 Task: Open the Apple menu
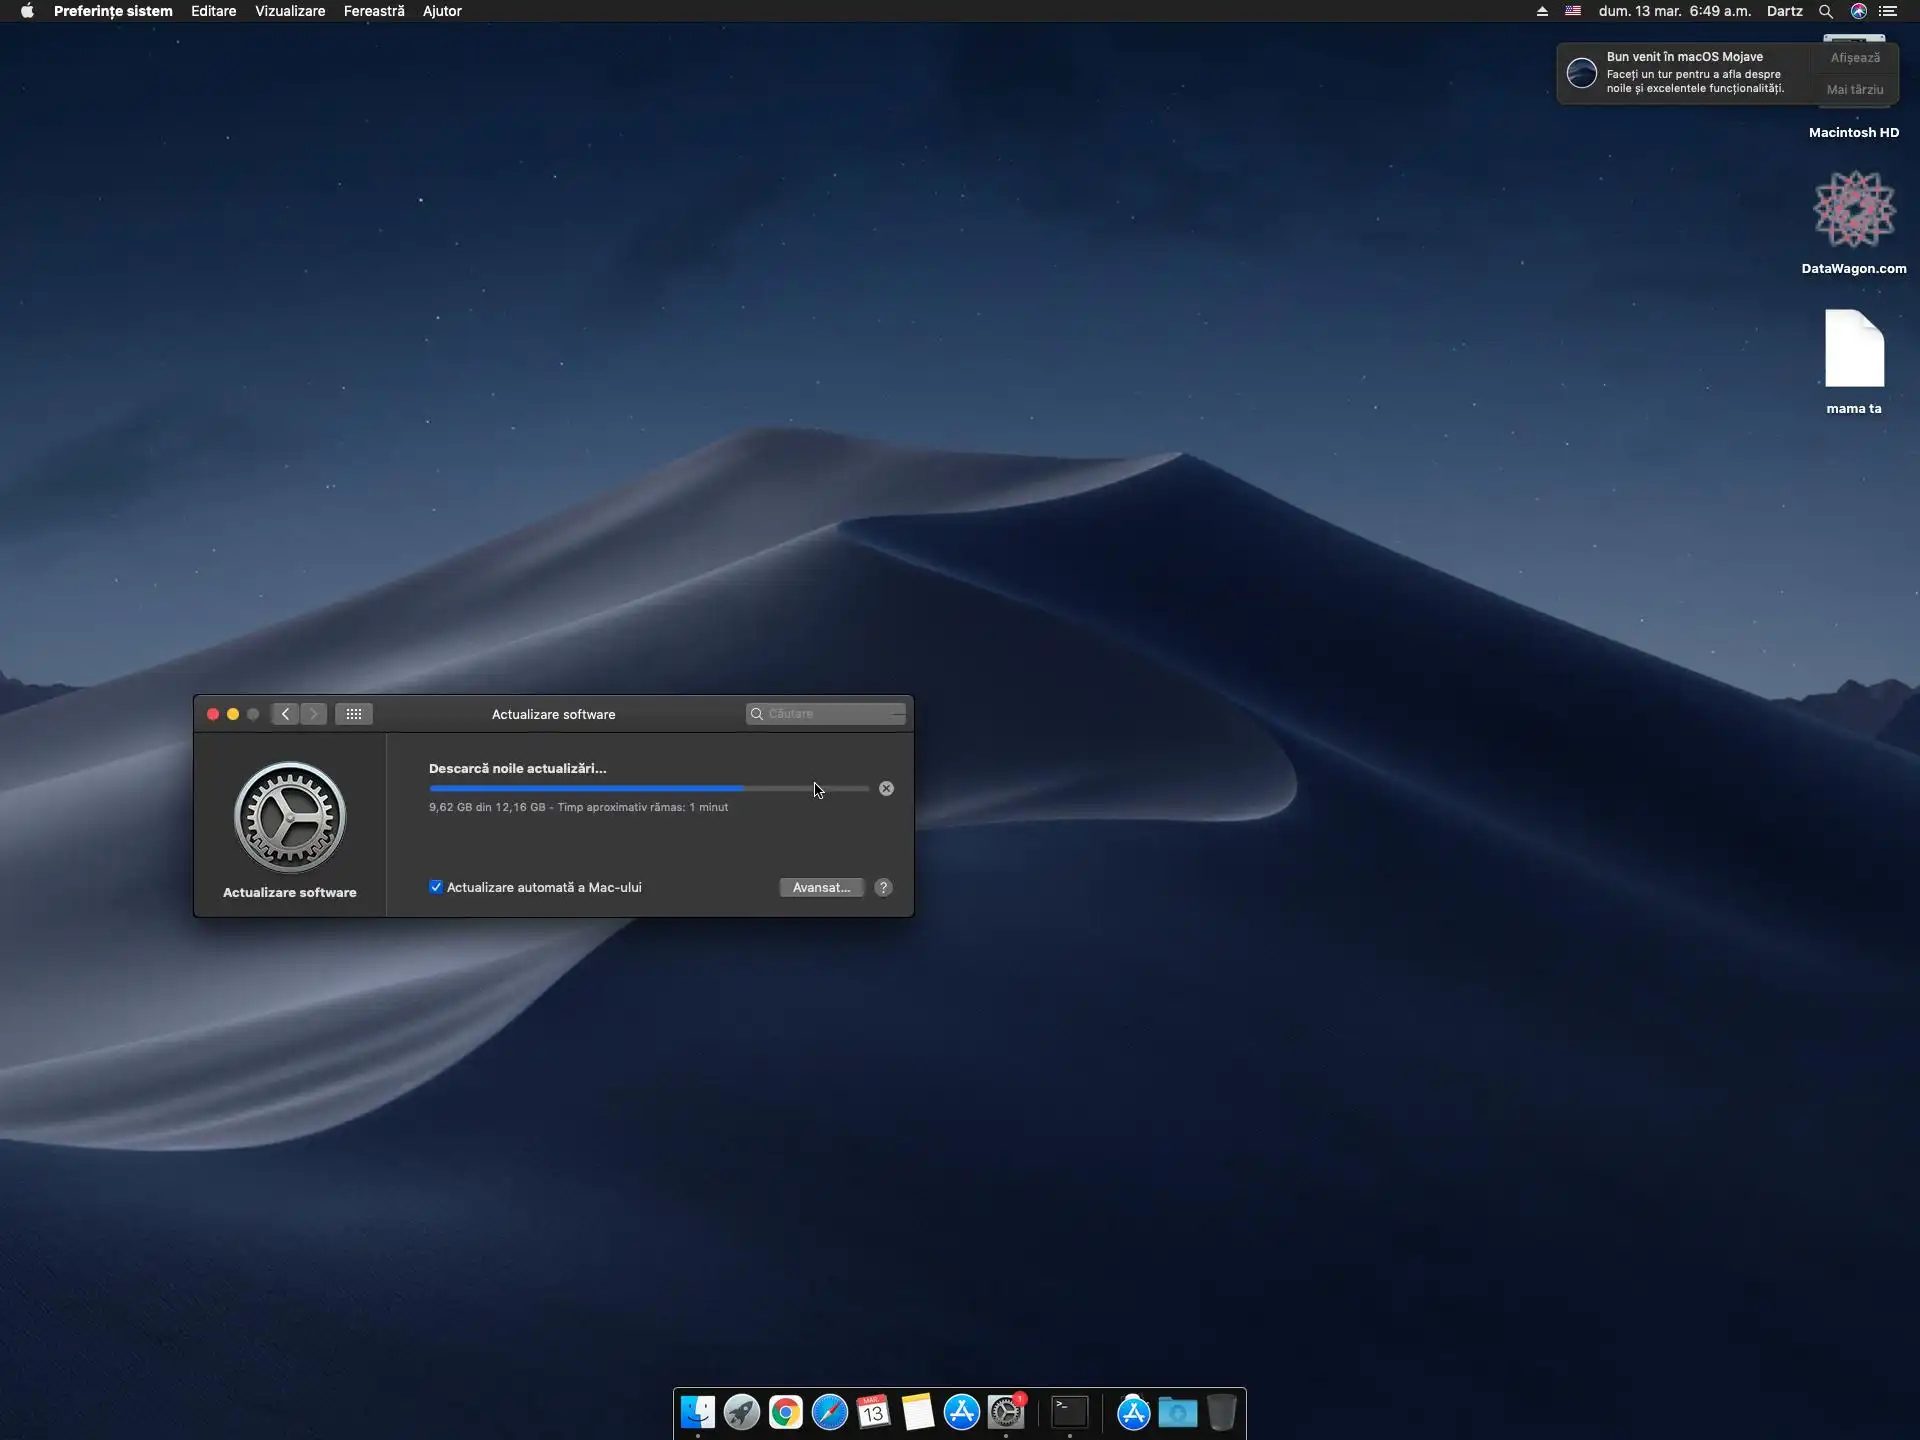pos(27,11)
